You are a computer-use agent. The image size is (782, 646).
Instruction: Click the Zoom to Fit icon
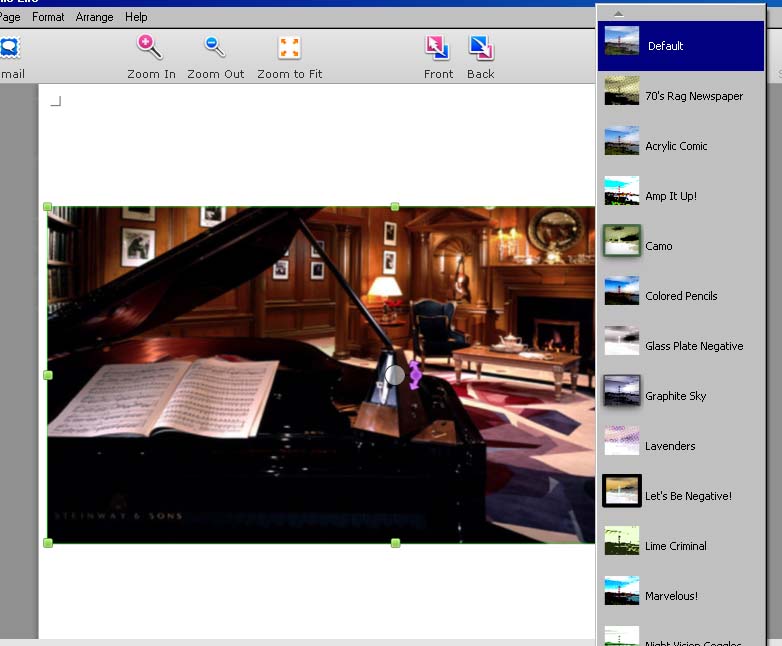pos(289,48)
